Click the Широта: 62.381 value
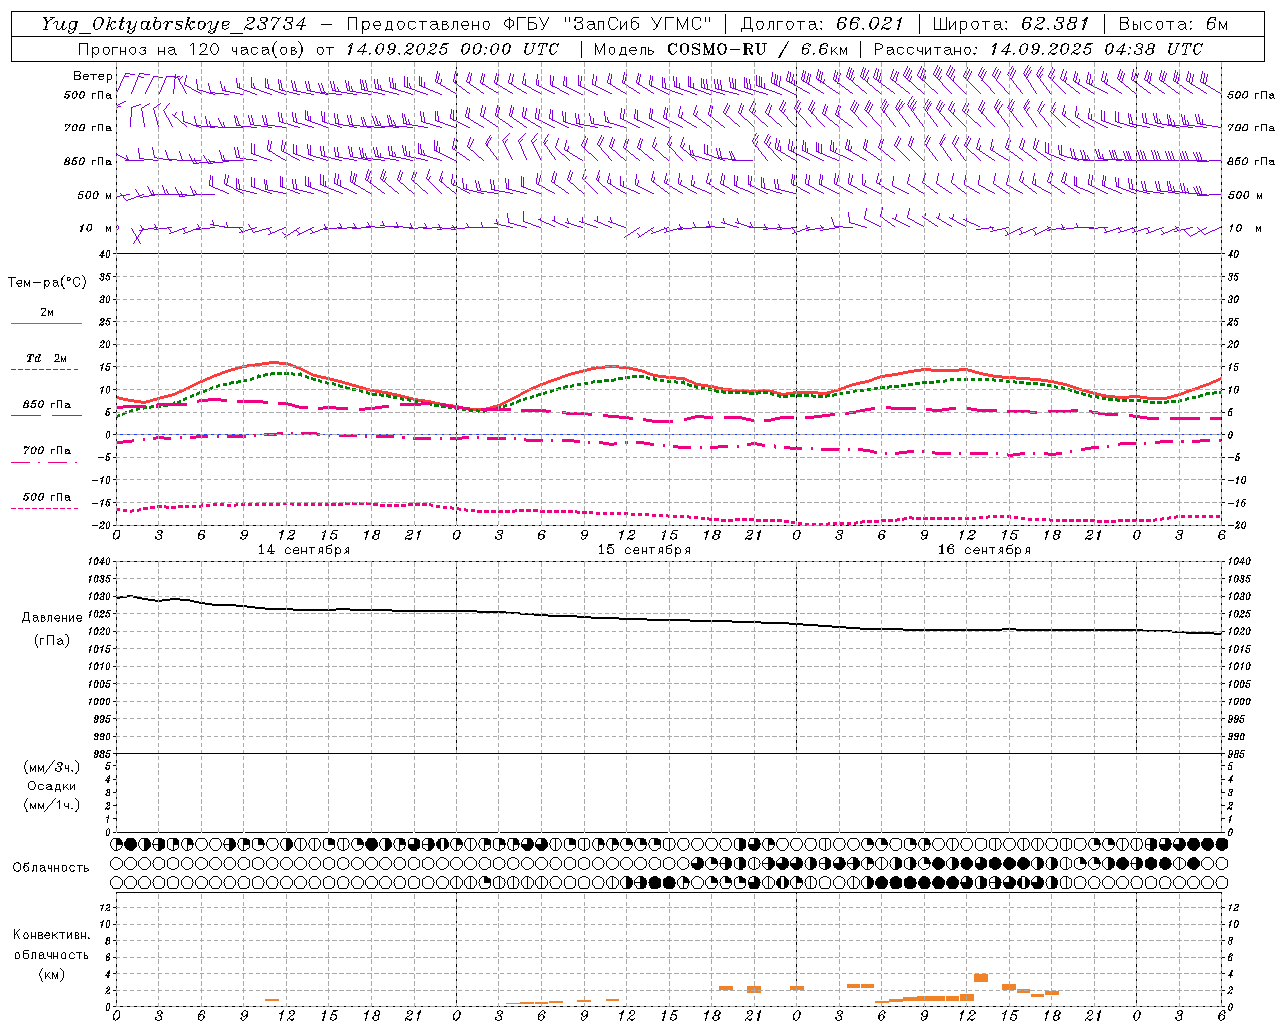The image size is (1280, 1024). [1011, 24]
